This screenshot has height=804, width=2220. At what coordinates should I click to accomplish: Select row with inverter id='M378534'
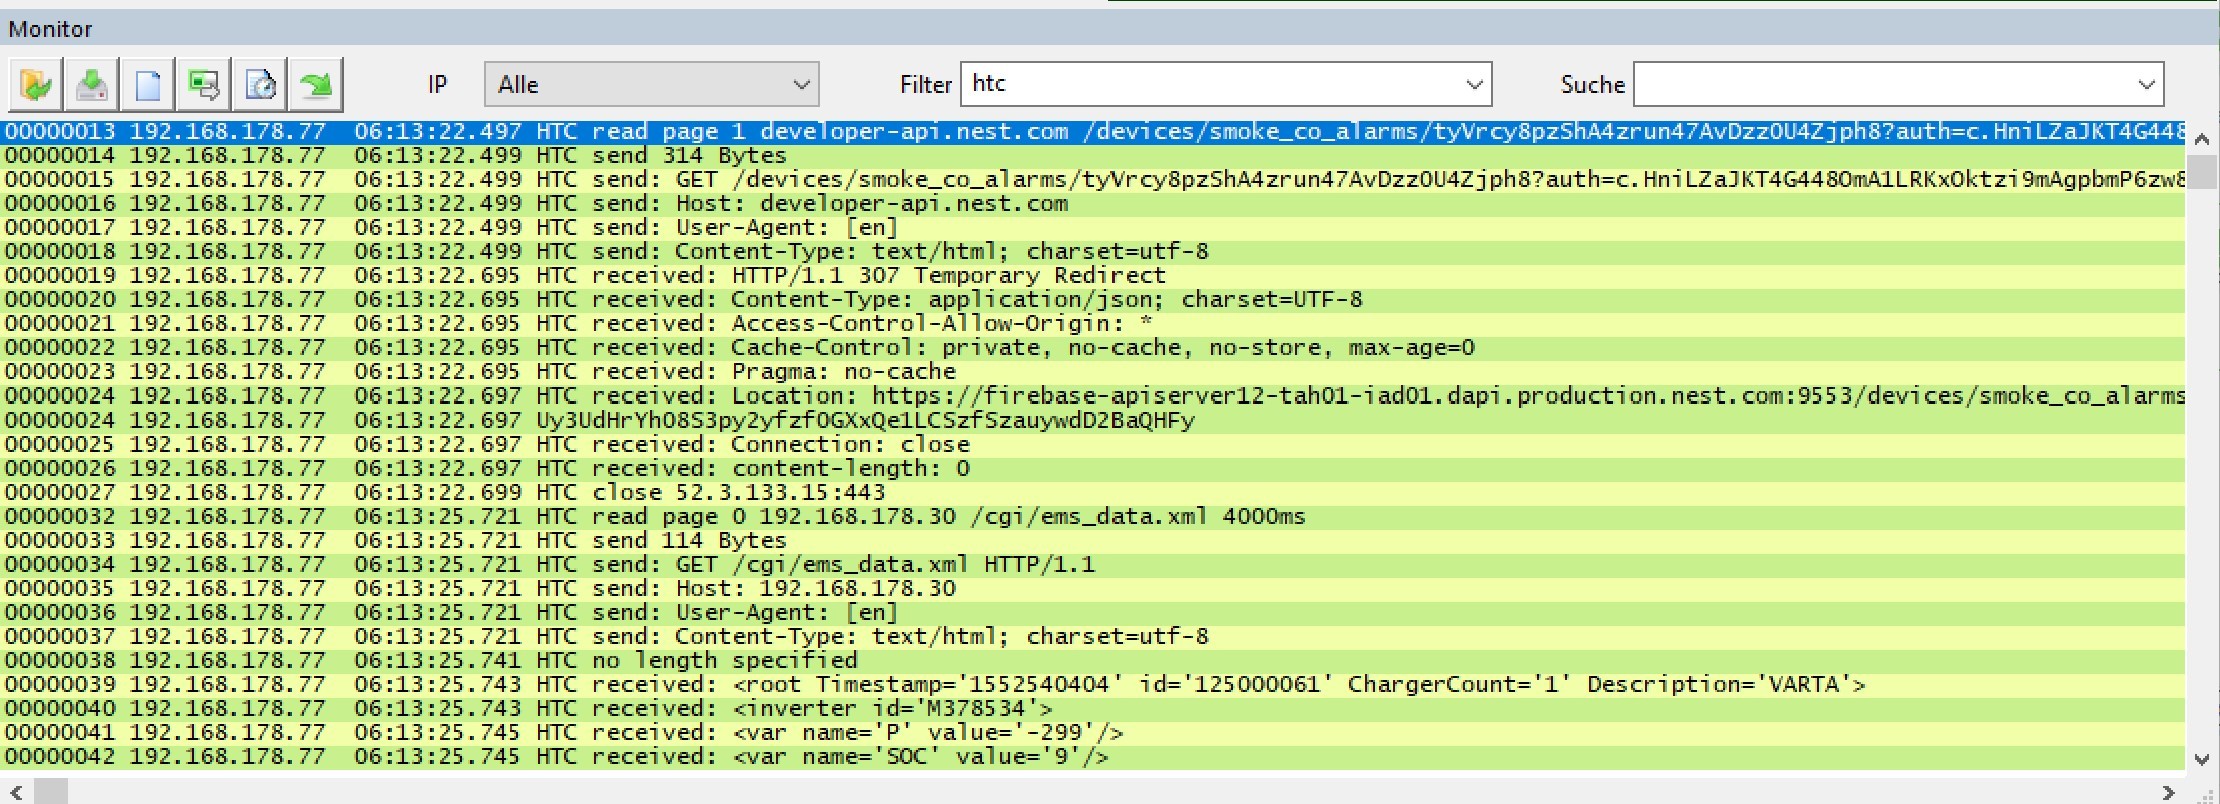click(x=1093, y=709)
